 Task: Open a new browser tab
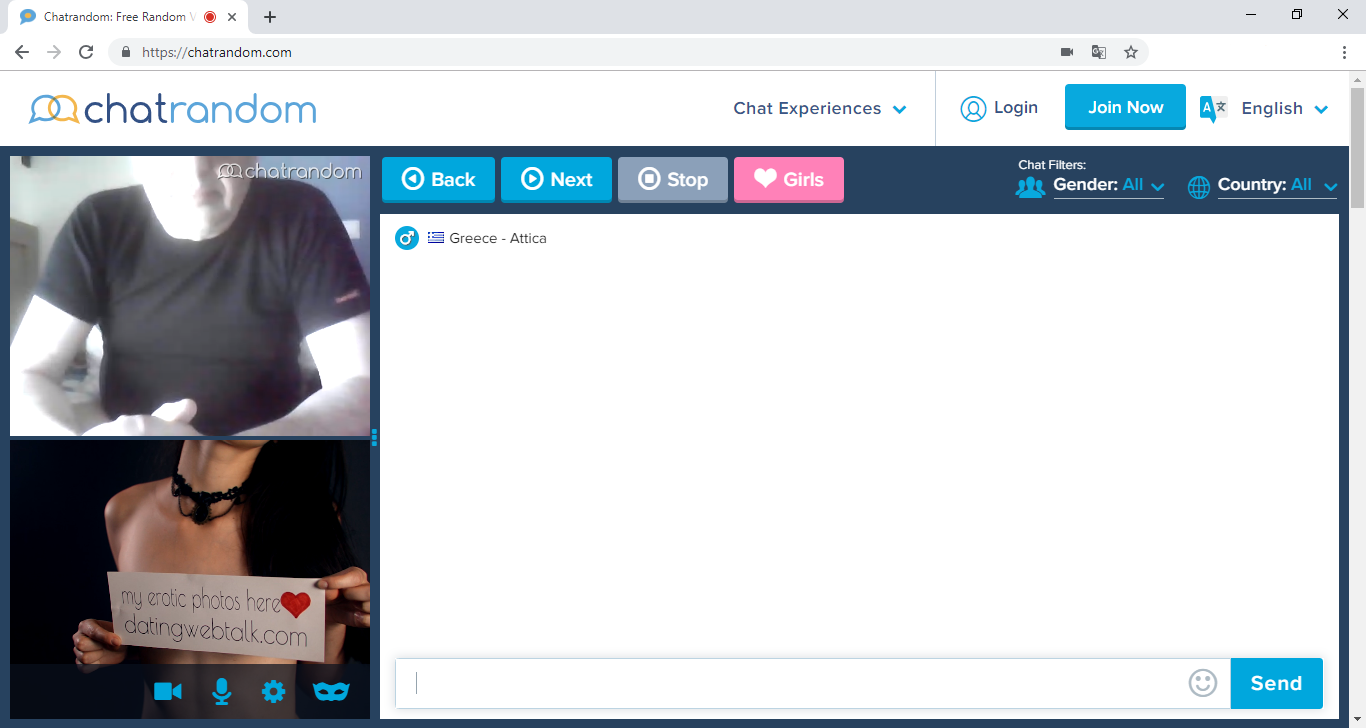point(270,17)
